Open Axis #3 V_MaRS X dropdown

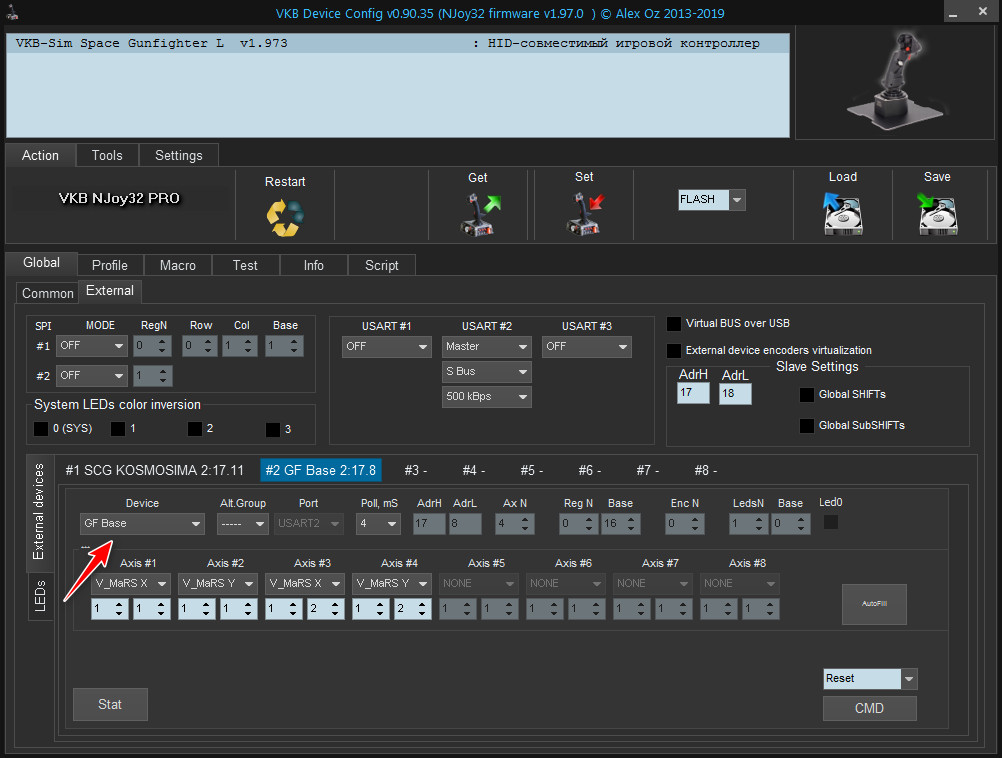tap(305, 584)
